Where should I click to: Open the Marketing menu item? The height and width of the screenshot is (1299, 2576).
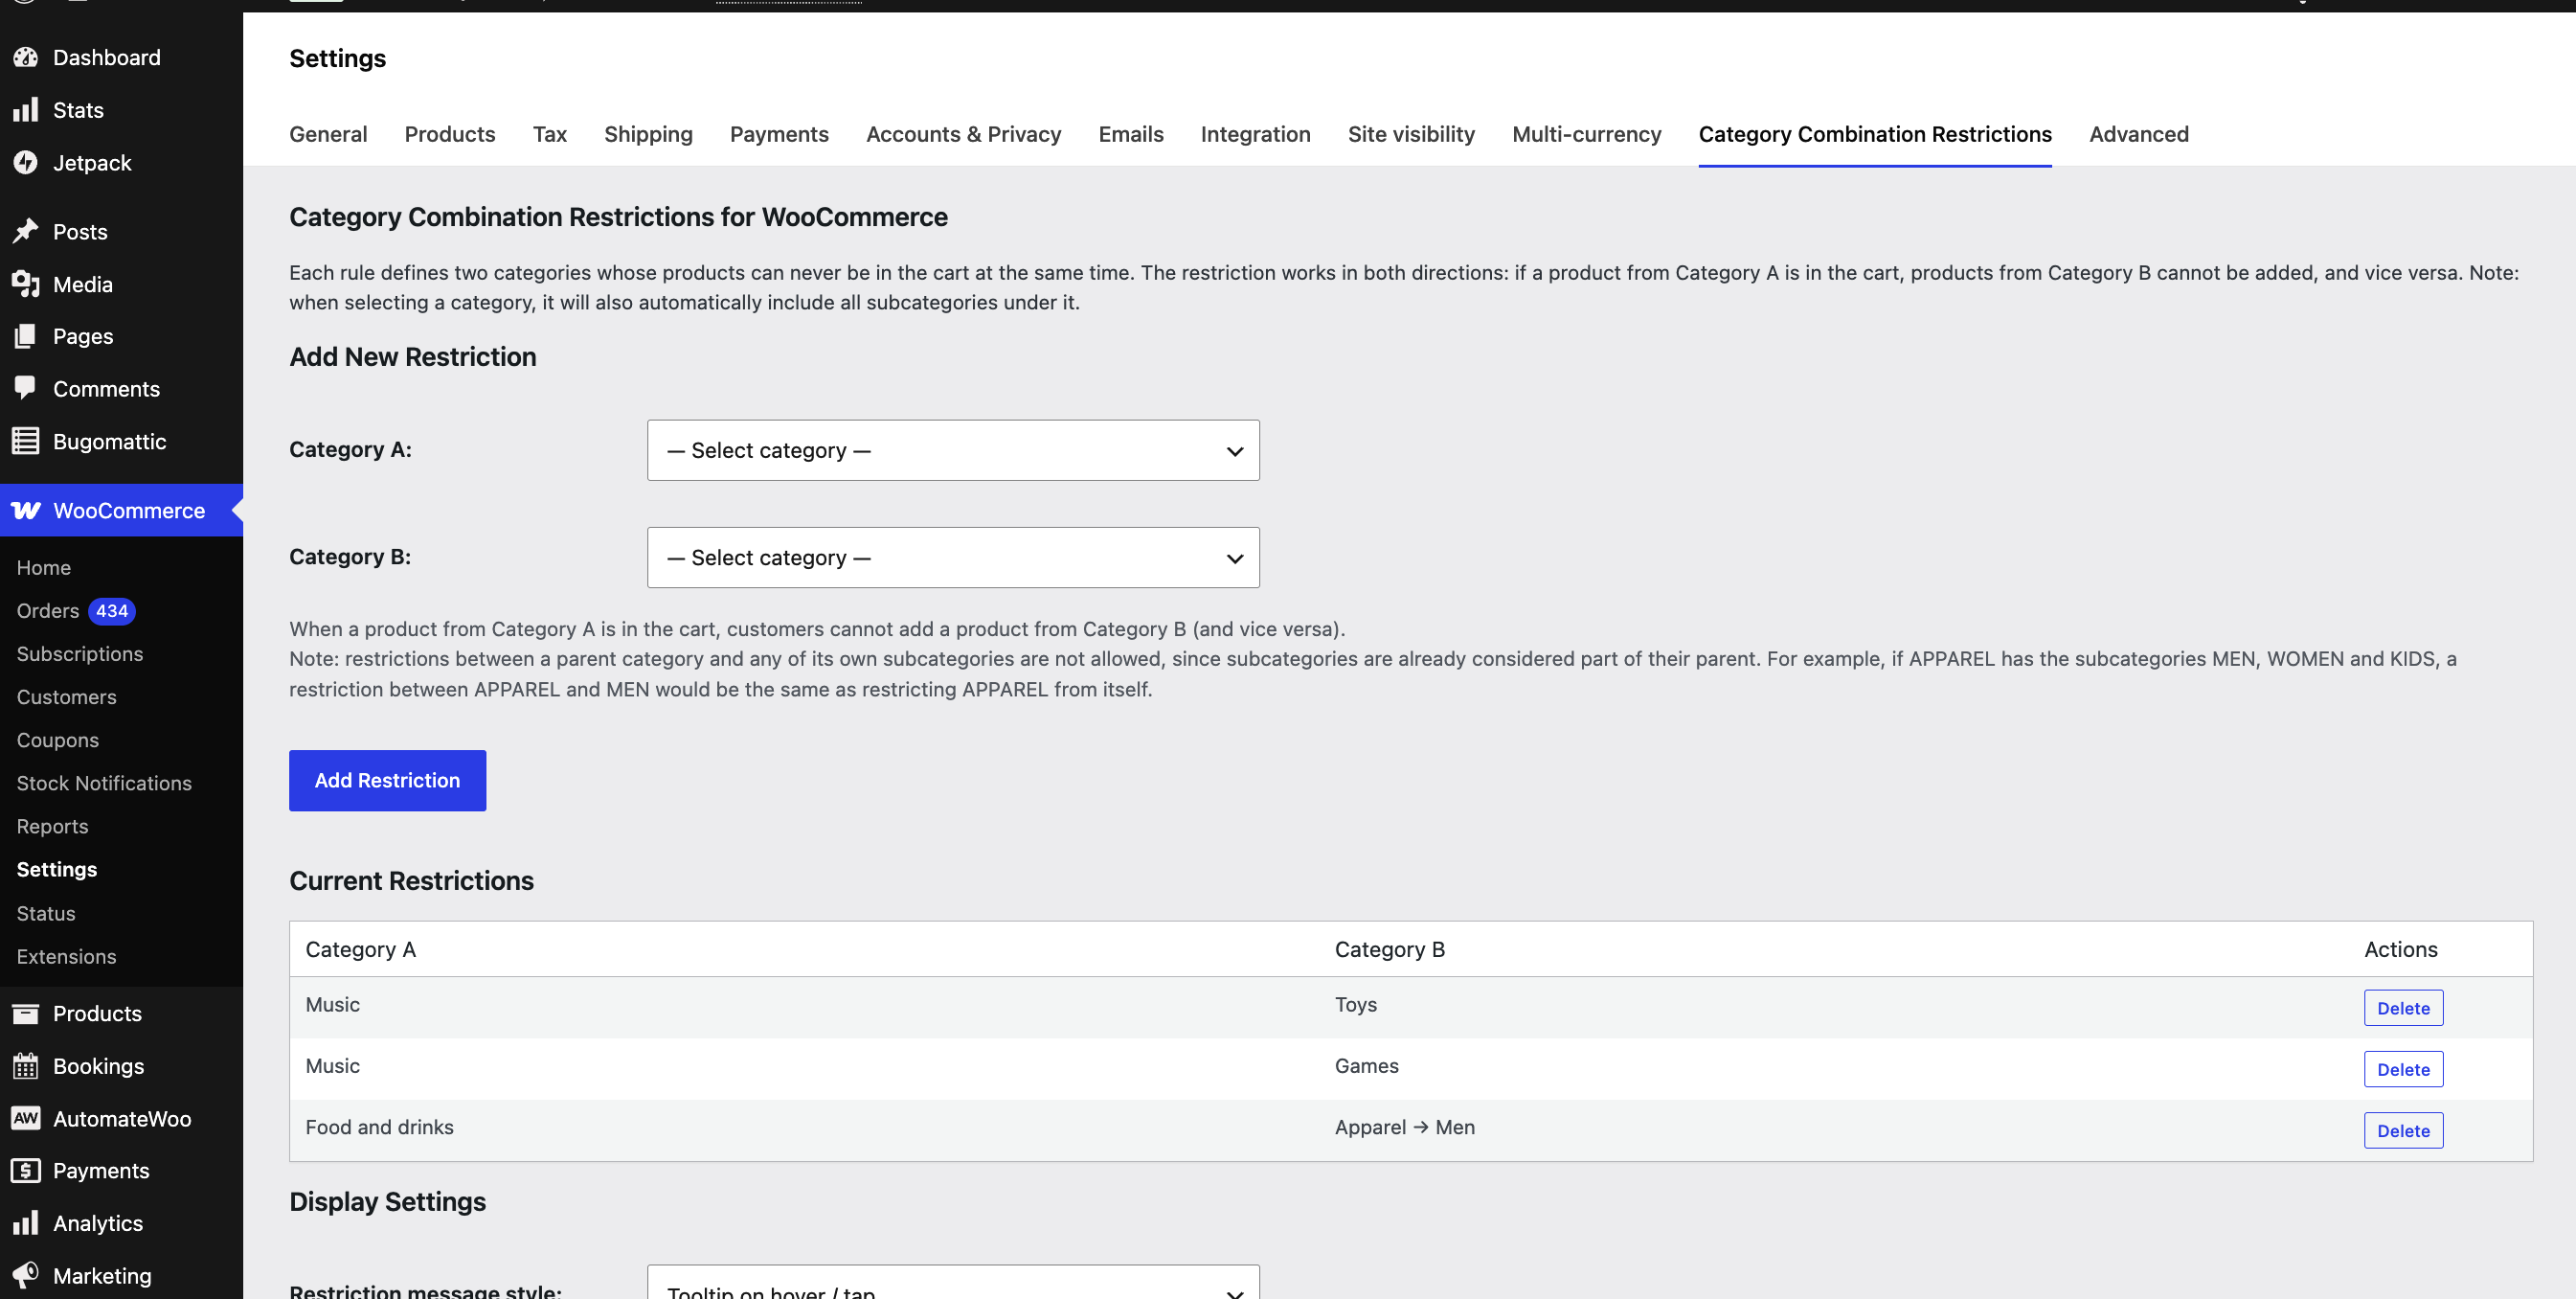121,1275
